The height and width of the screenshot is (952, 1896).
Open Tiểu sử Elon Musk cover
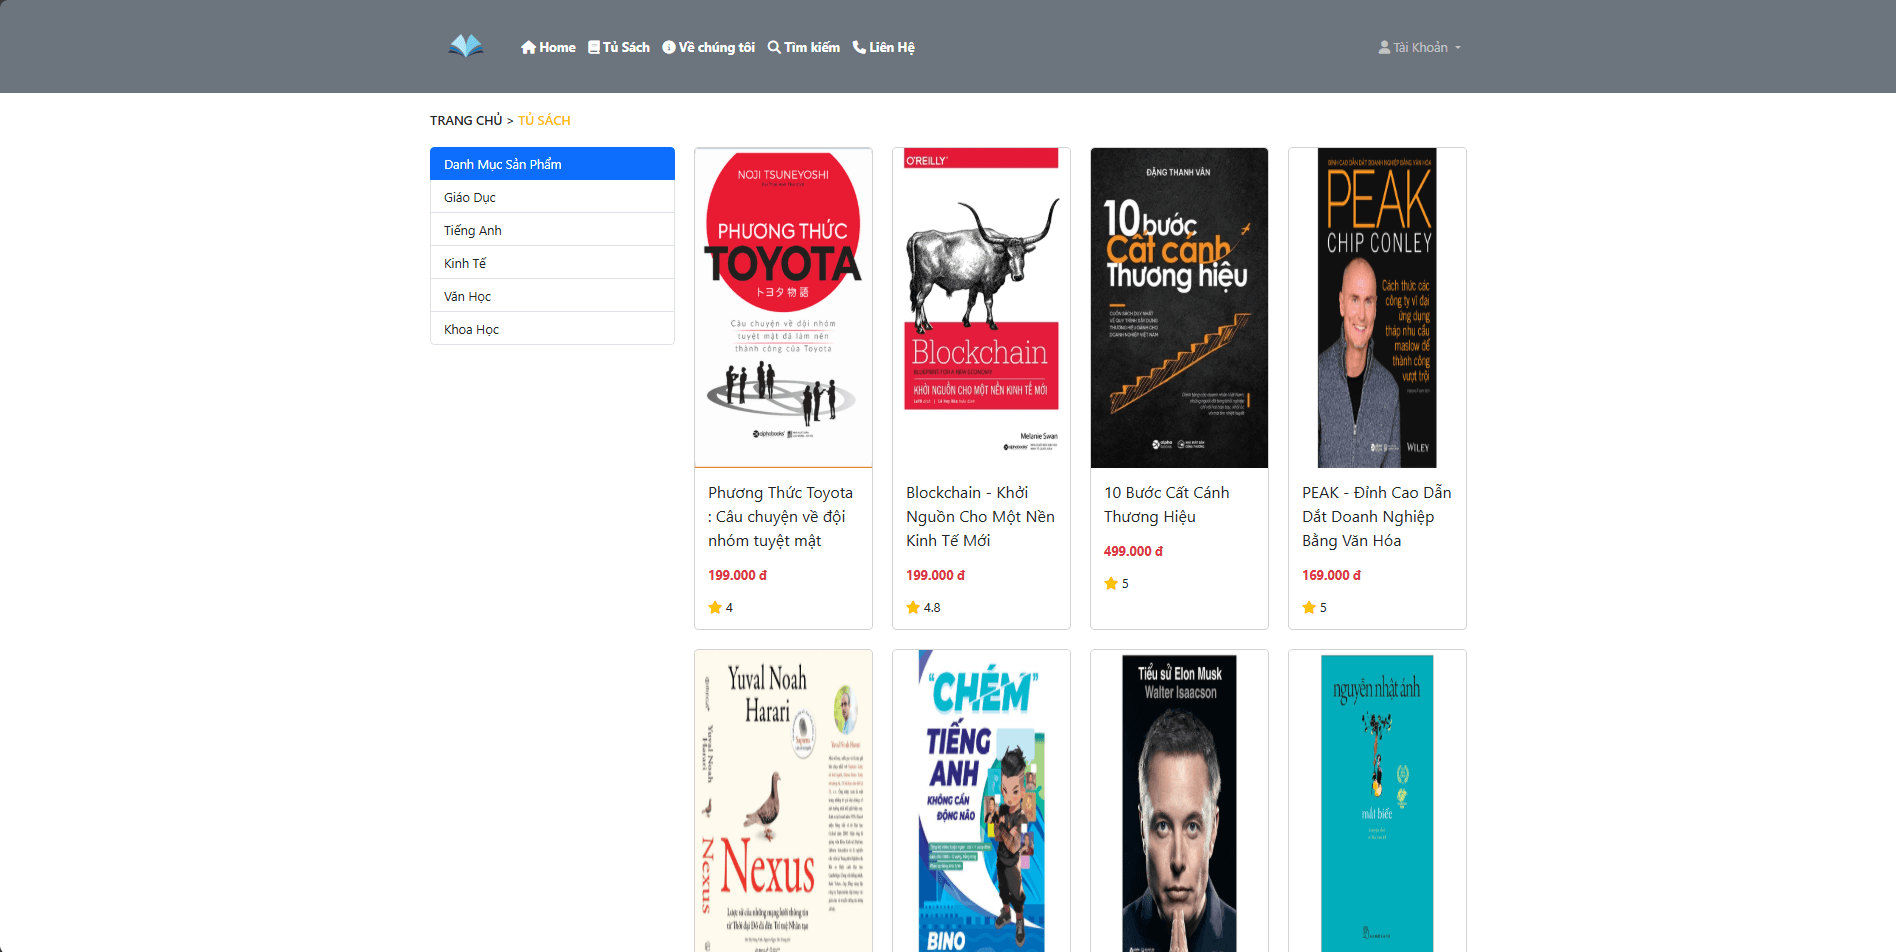[1179, 801]
